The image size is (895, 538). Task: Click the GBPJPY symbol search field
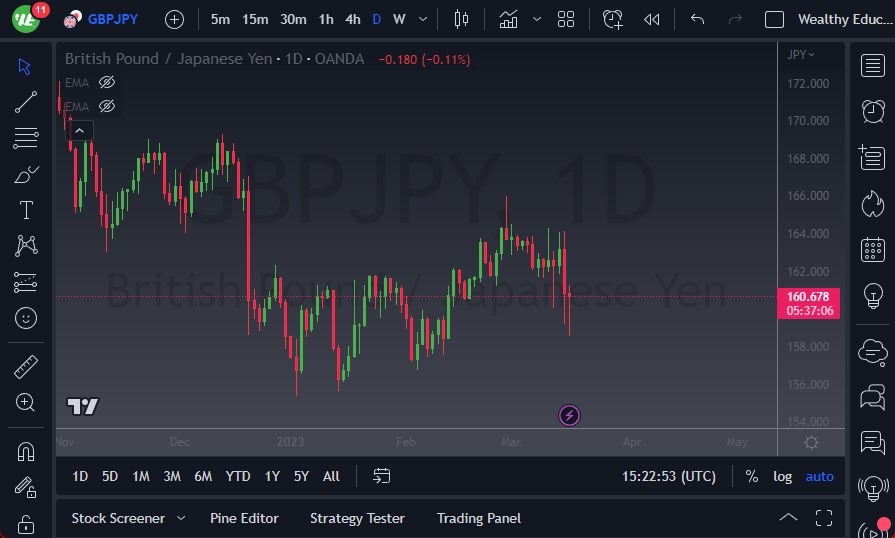(112, 19)
